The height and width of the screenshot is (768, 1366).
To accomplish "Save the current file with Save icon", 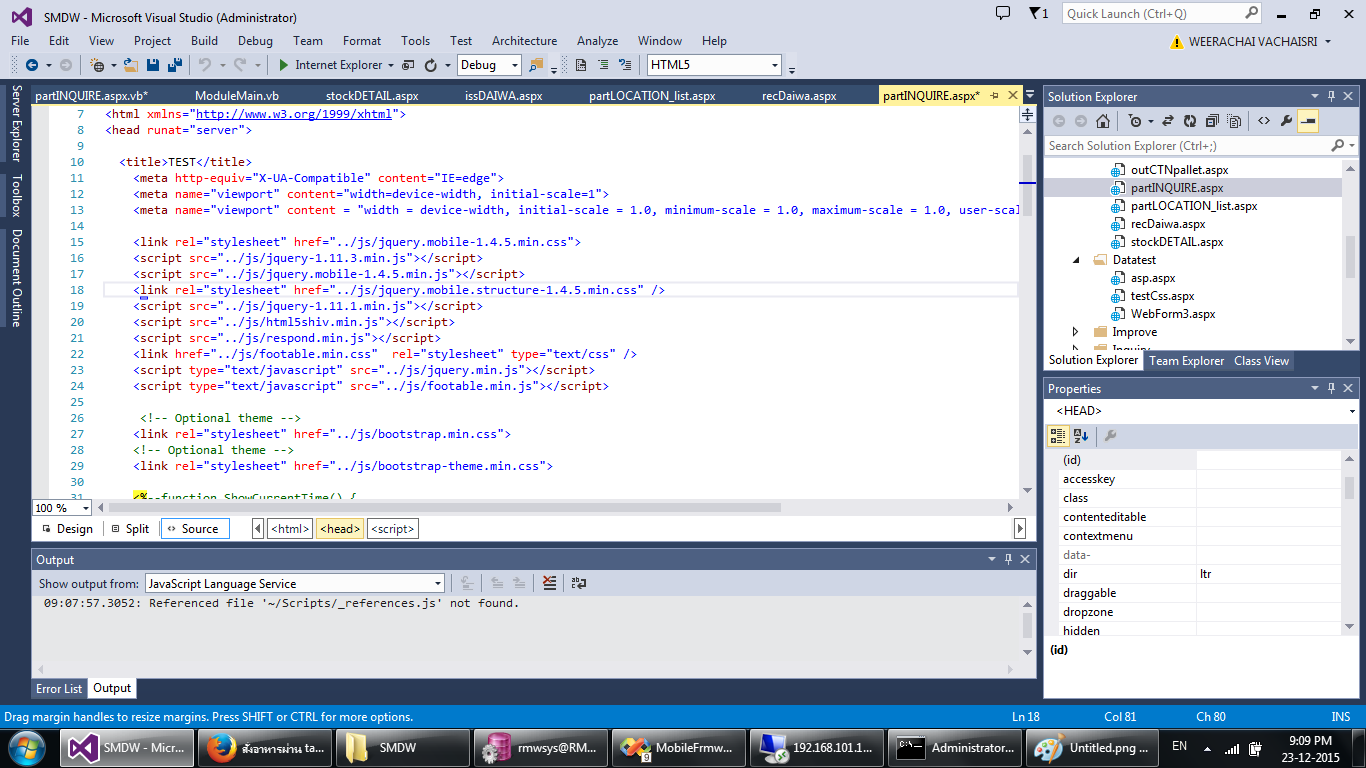I will pos(153,65).
